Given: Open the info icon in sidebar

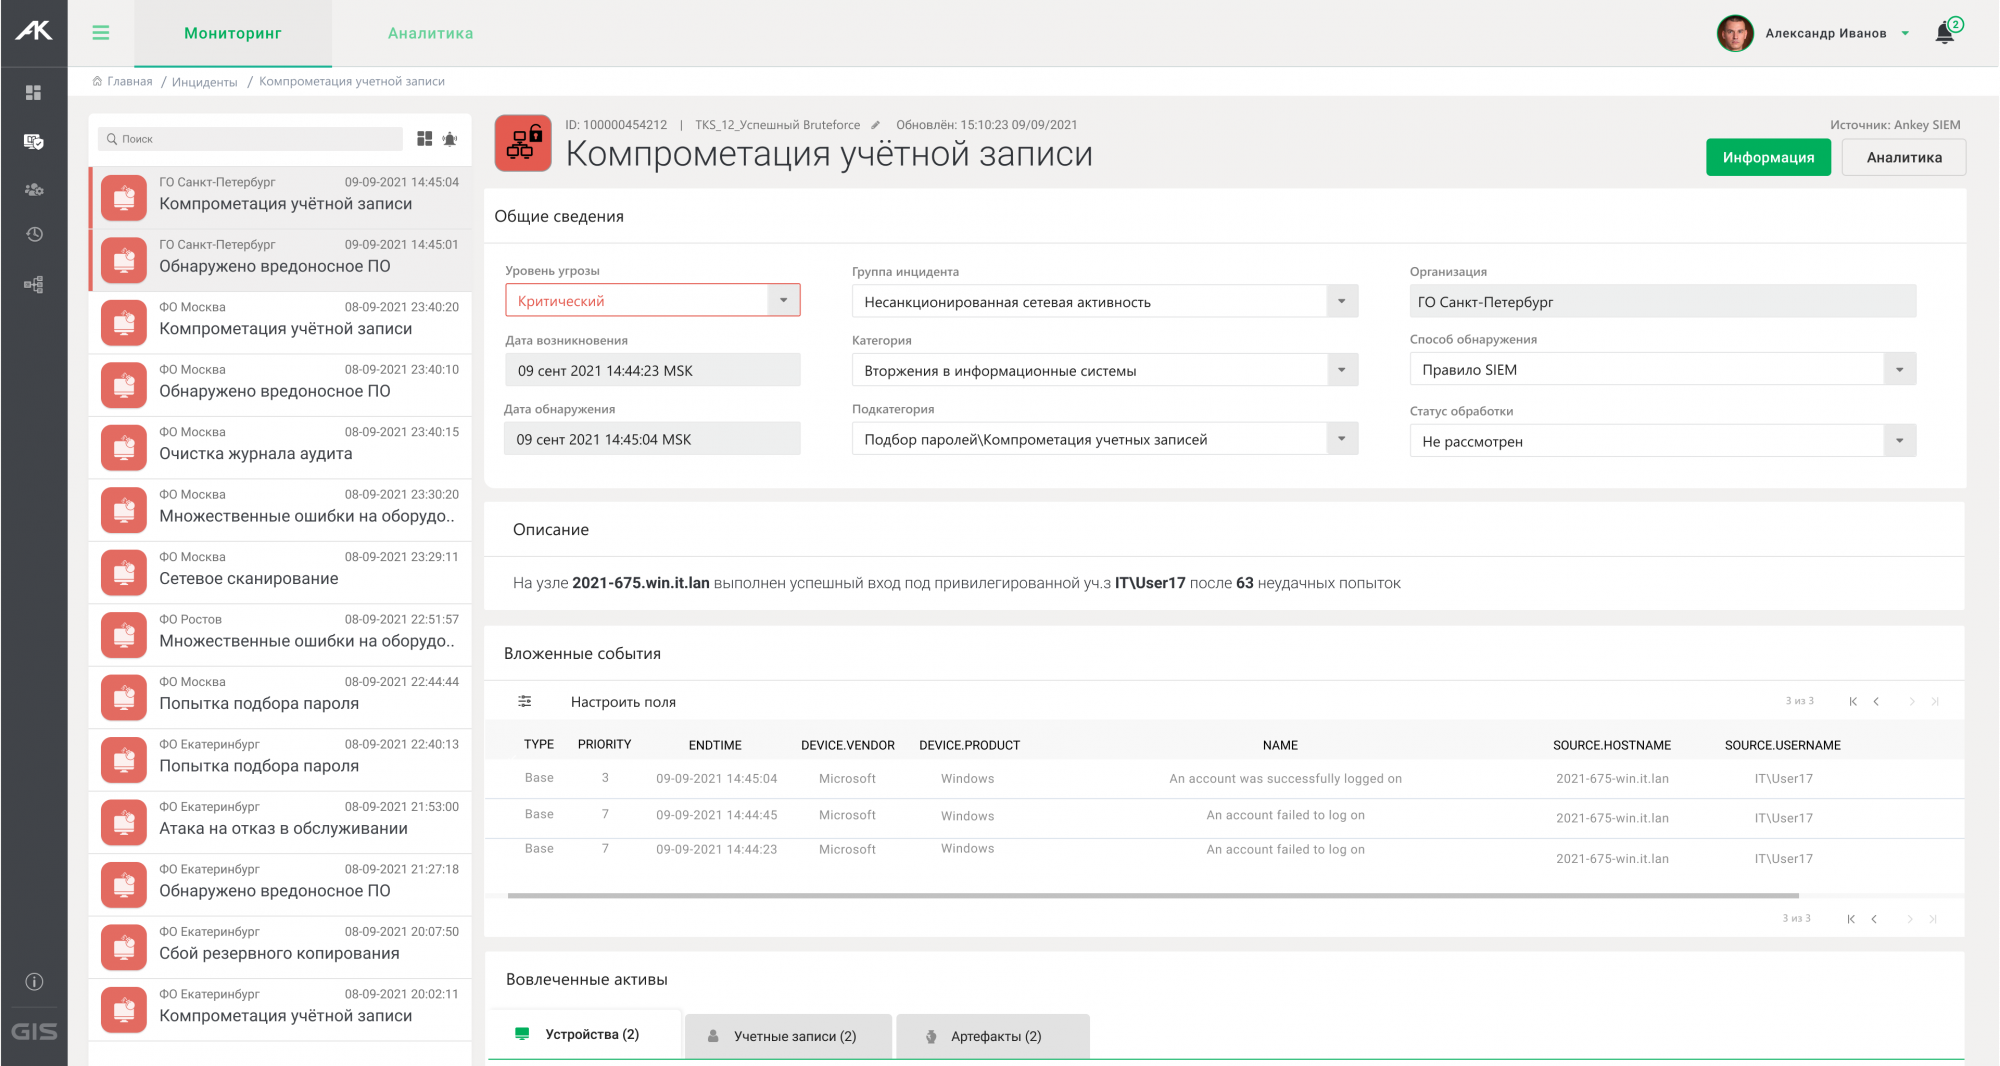Looking at the screenshot, I should point(34,982).
